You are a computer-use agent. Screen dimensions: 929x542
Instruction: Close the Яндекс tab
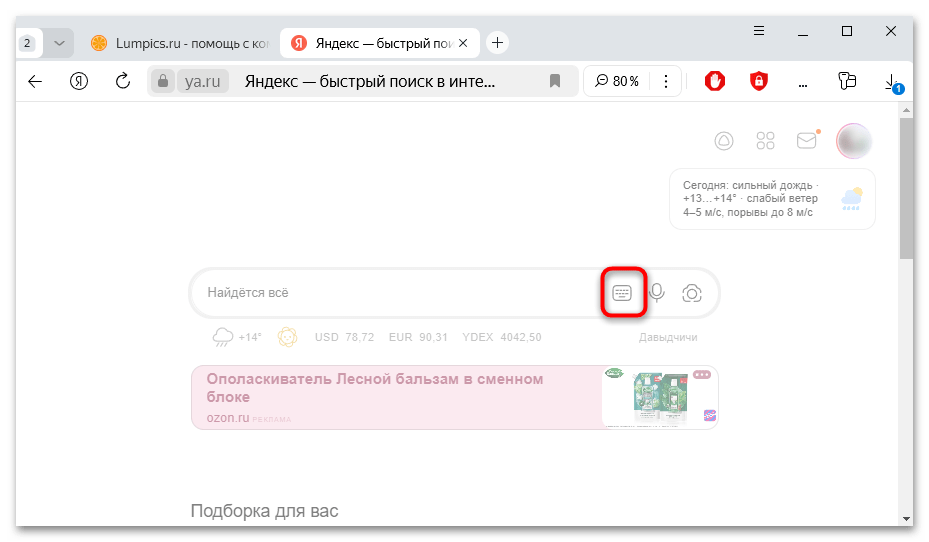tap(463, 43)
